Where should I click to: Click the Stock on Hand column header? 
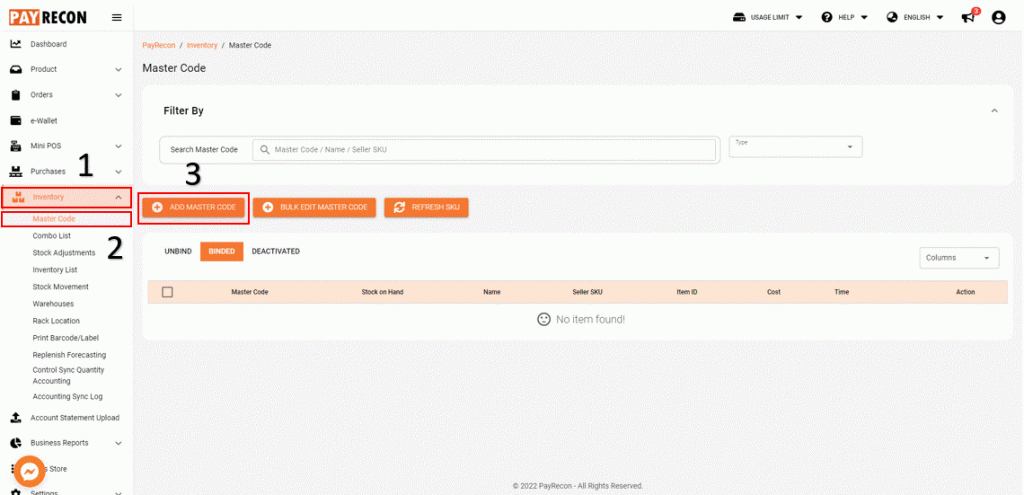click(382, 292)
